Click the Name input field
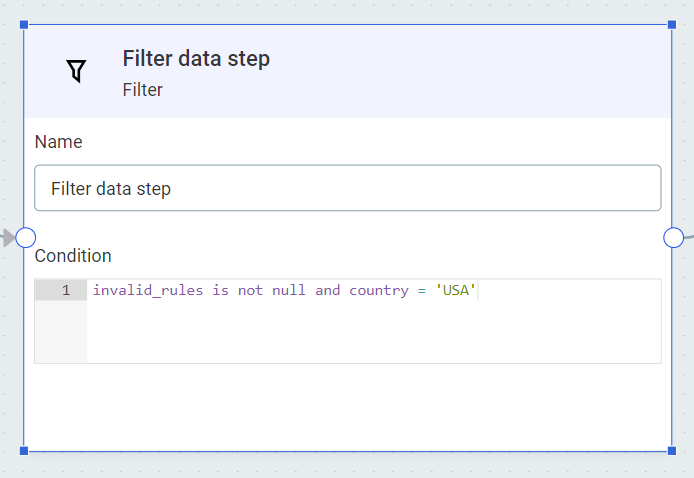The height and width of the screenshot is (478, 694). [347, 188]
